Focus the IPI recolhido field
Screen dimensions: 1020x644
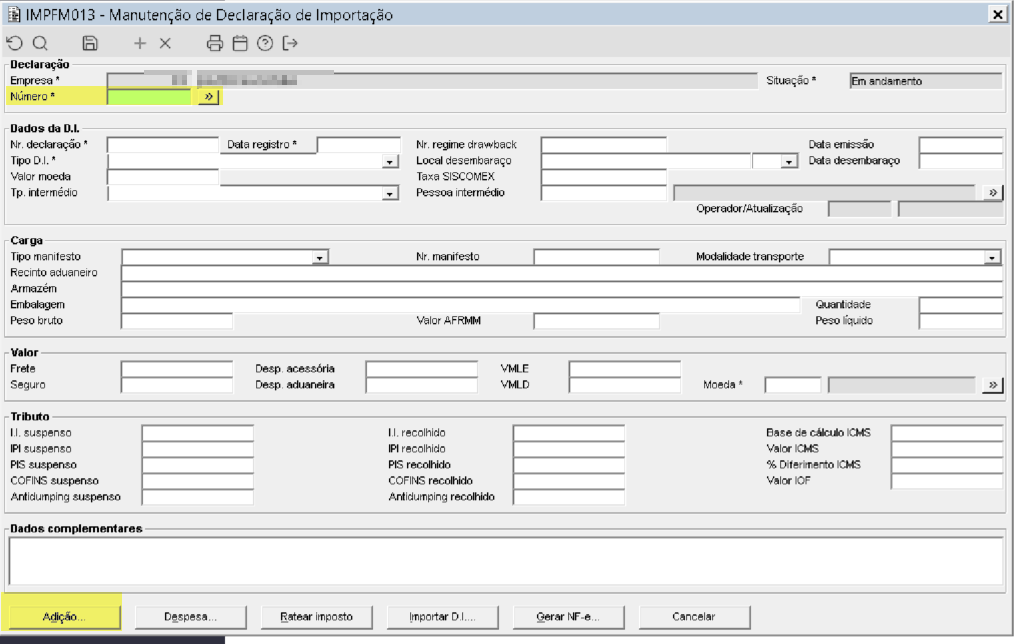(x=569, y=449)
